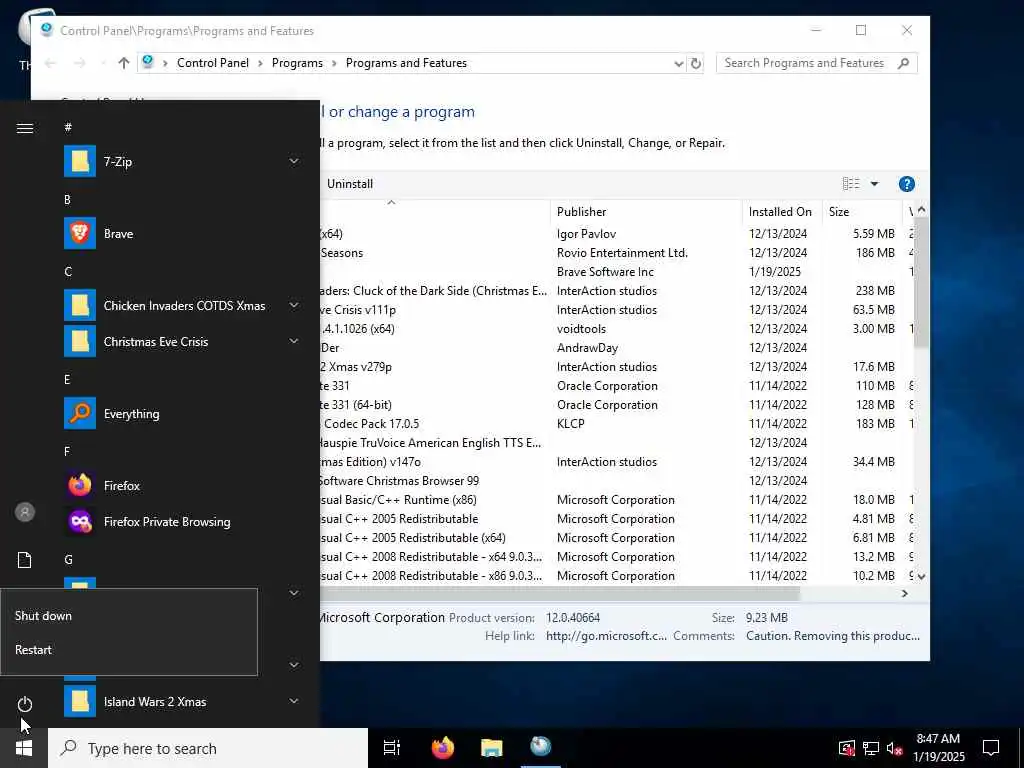Click the search magnifier in Programs and Features
The width and height of the screenshot is (1024, 768).
point(903,63)
